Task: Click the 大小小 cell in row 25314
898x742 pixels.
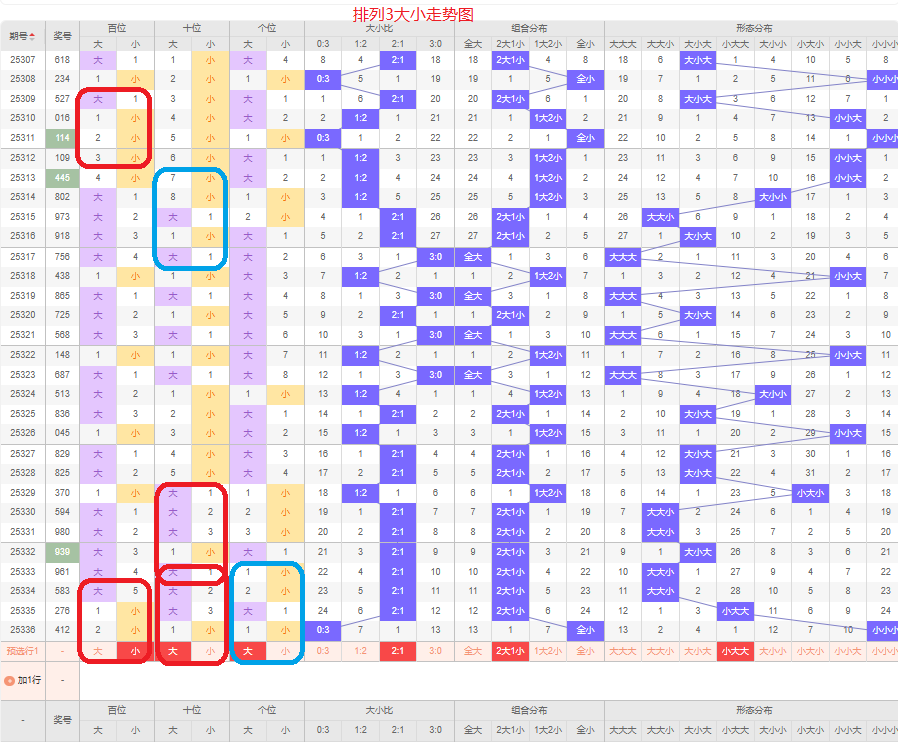Action: tap(773, 197)
